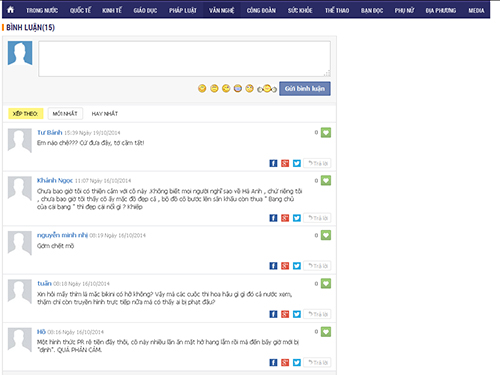Open Tư Bánh's commenter name
500x375 pixels.
50,133
